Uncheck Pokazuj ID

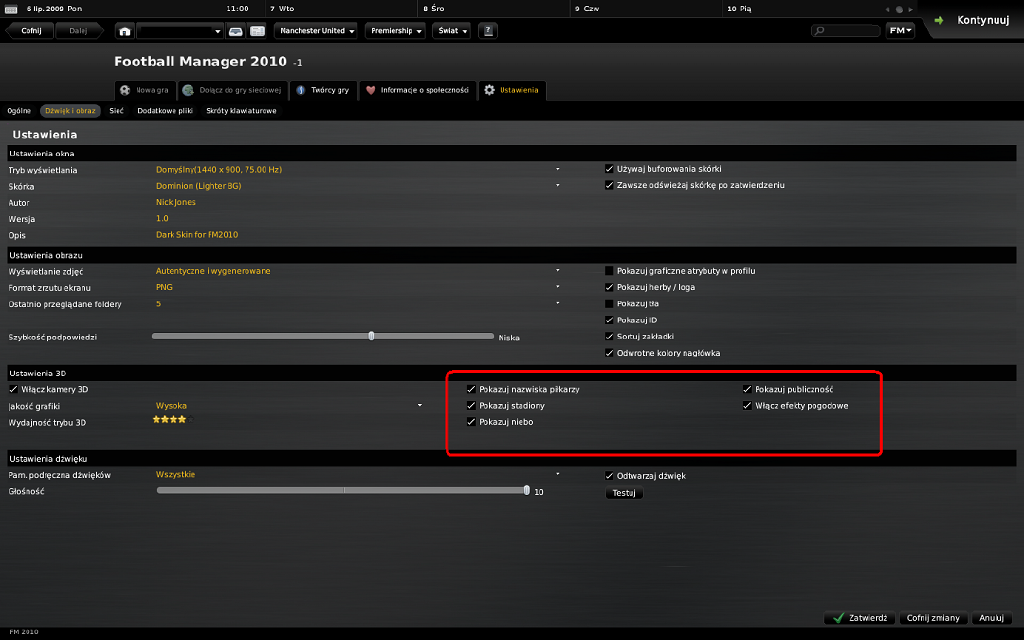609,320
